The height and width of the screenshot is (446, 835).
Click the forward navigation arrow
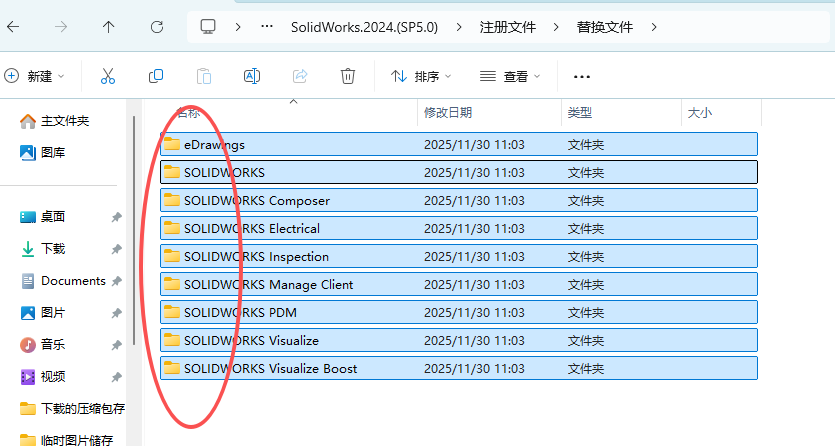pos(61,27)
